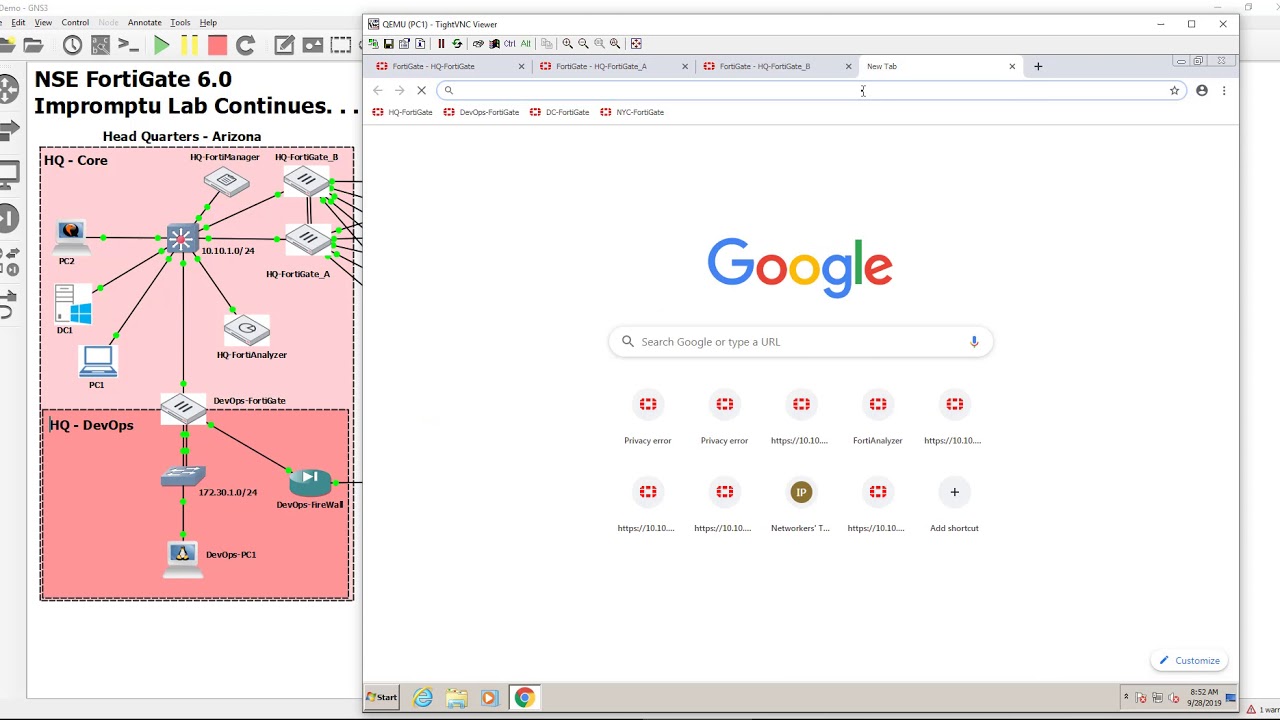The image size is (1280, 720).
Task: Open a new Chrome tab with plus
Action: (1038, 66)
